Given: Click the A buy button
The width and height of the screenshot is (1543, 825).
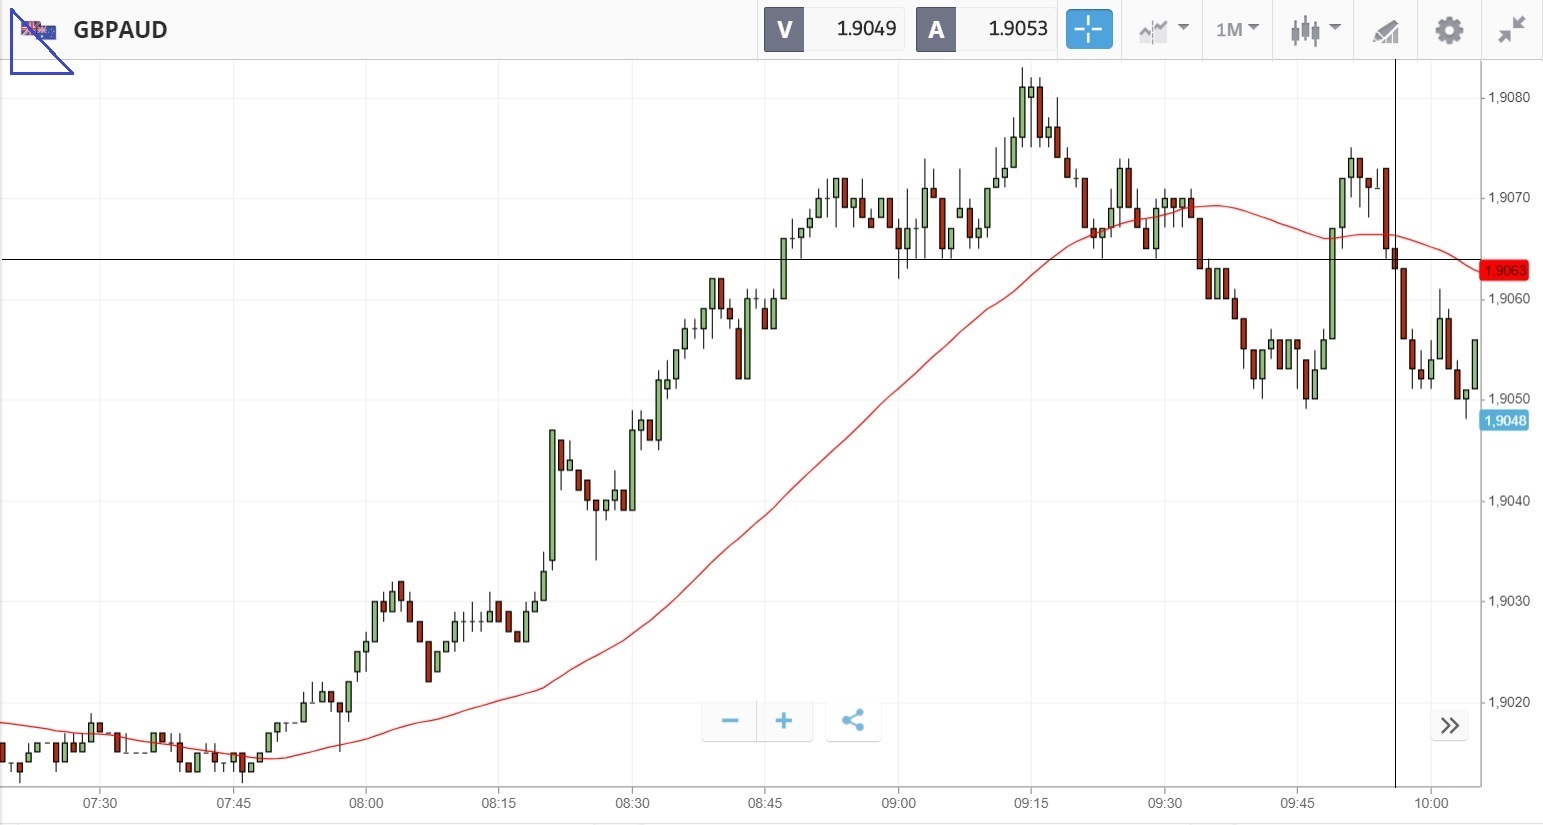Looking at the screenshot, I should pos(936,30).
